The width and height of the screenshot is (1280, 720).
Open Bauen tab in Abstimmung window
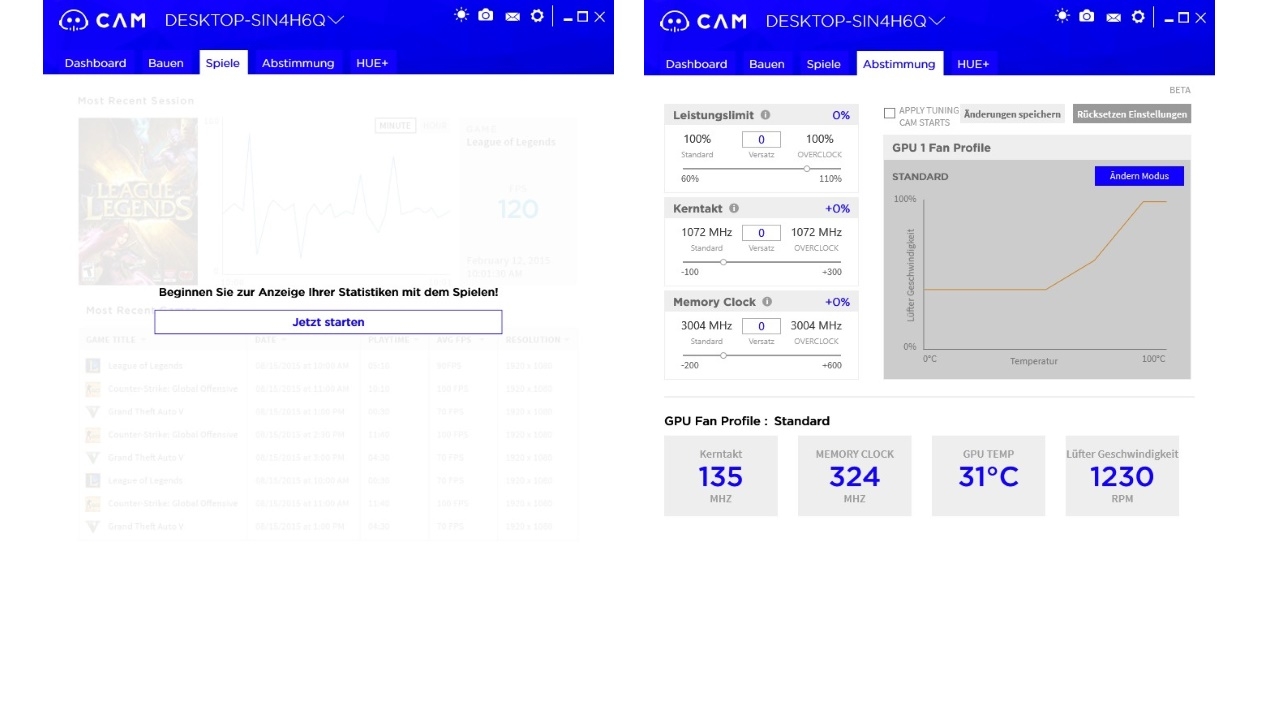767,64
